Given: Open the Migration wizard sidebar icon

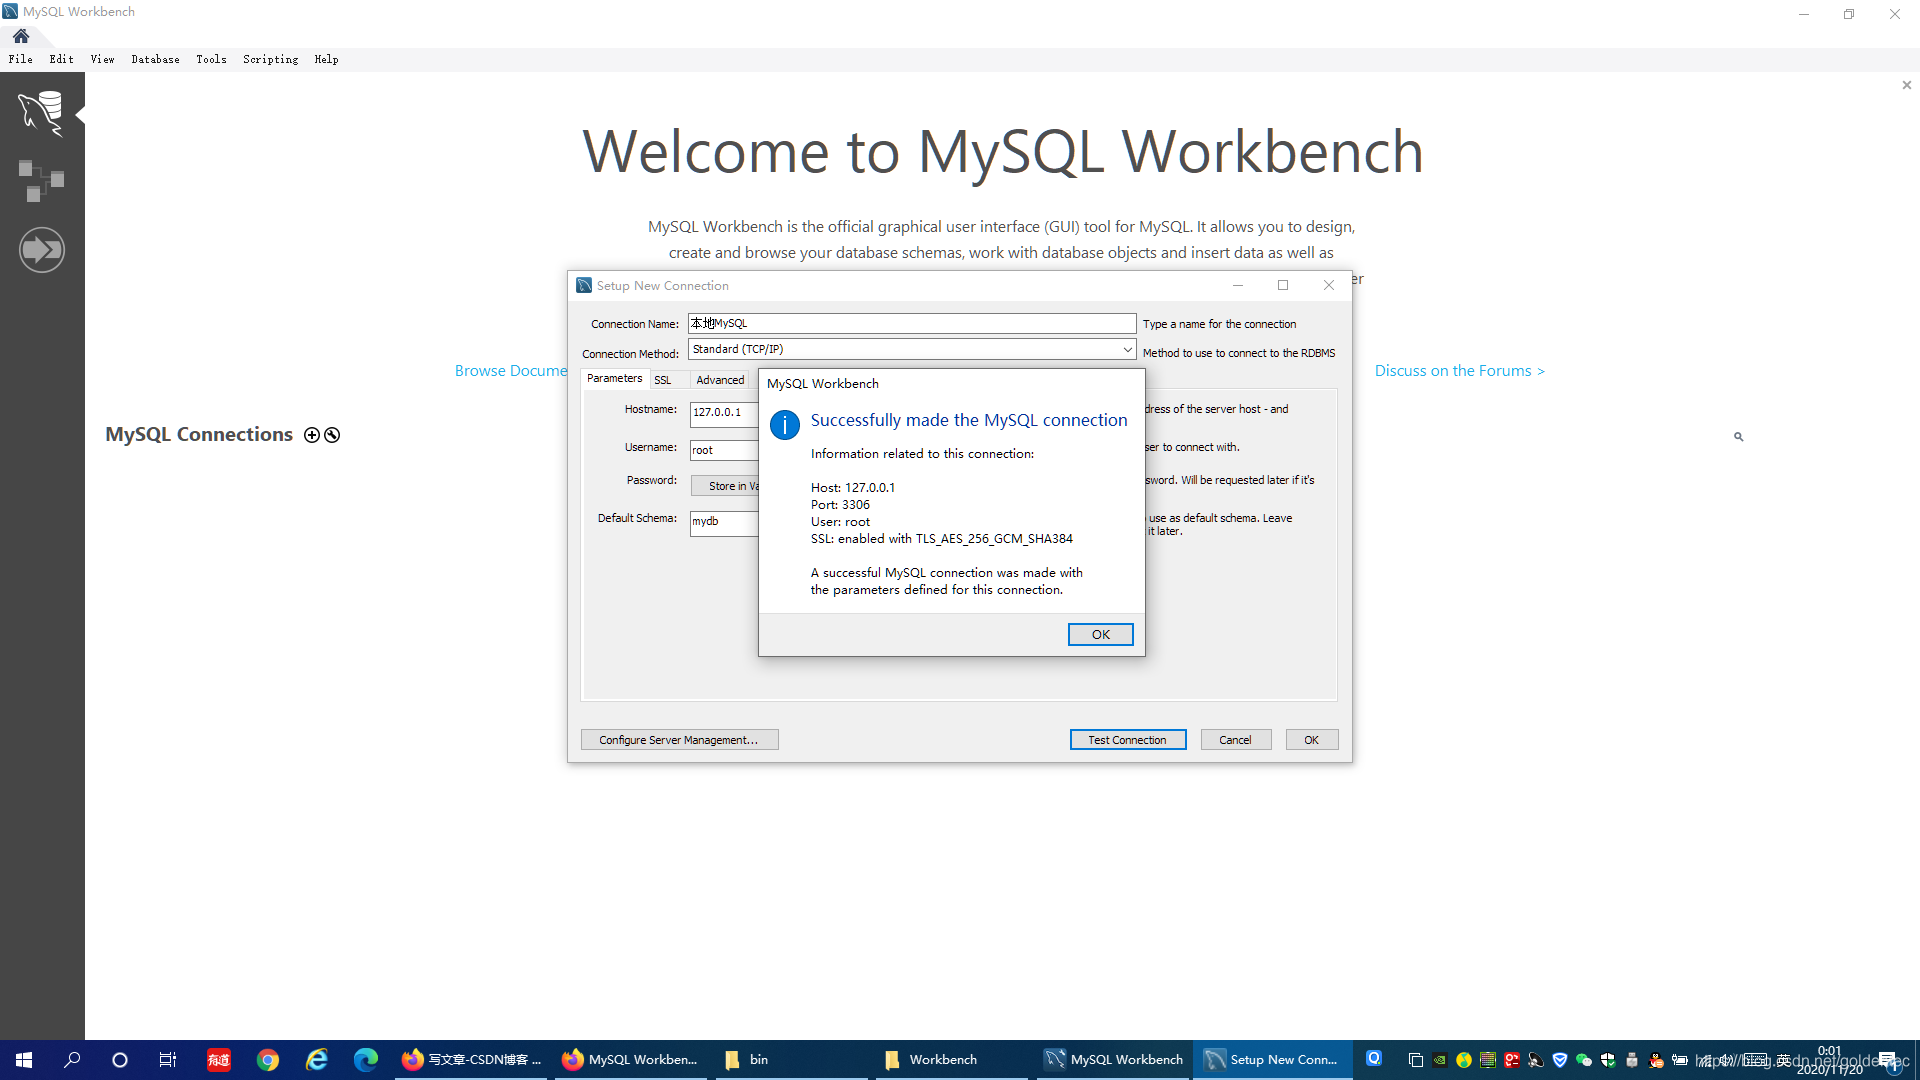Looking at the screenshot, I should coord(41,250).
